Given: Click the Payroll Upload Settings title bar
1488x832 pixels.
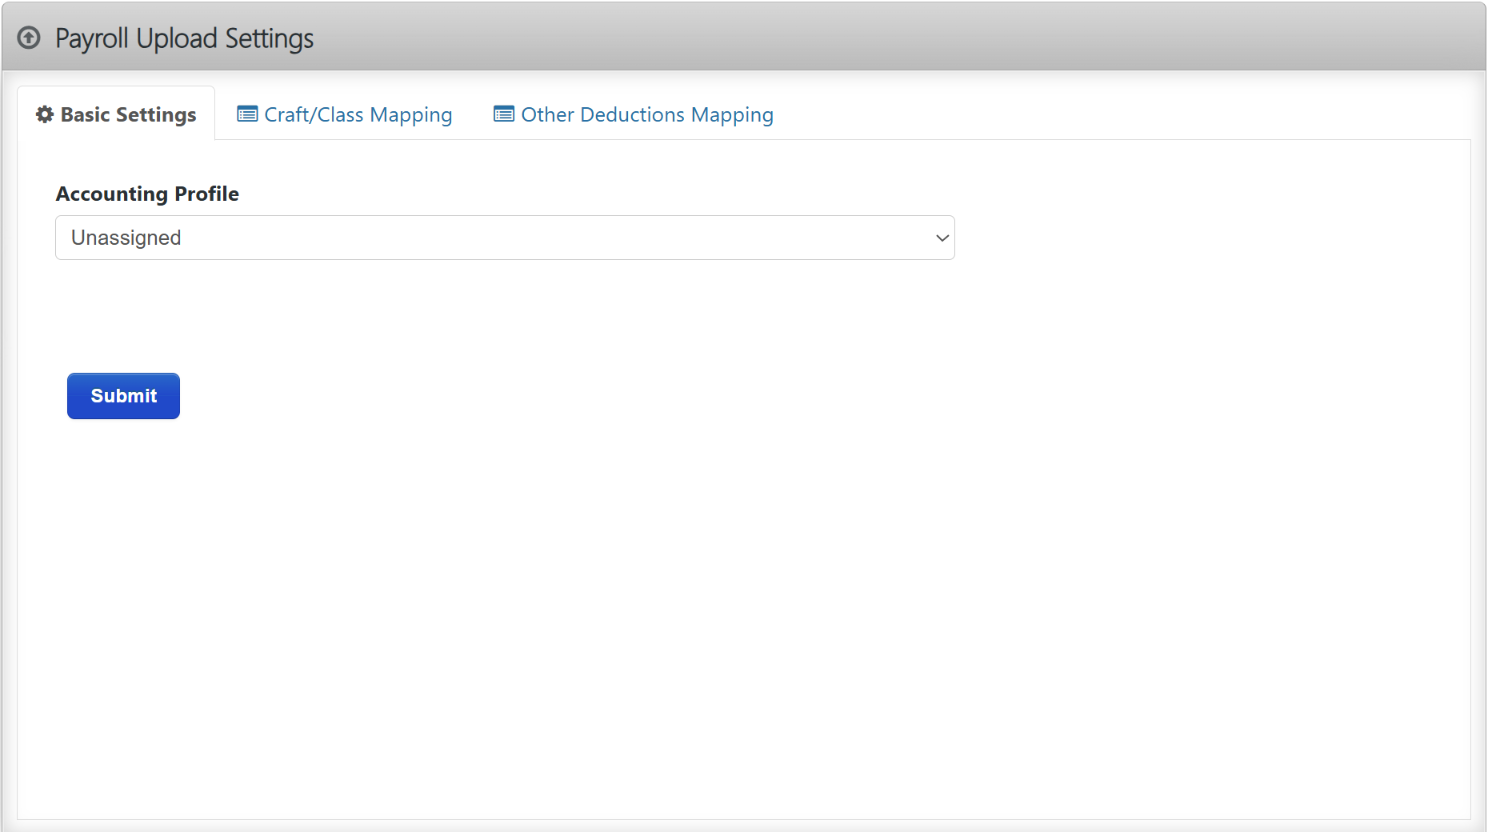Looking at the screenshot, I should tap(184, 38).
